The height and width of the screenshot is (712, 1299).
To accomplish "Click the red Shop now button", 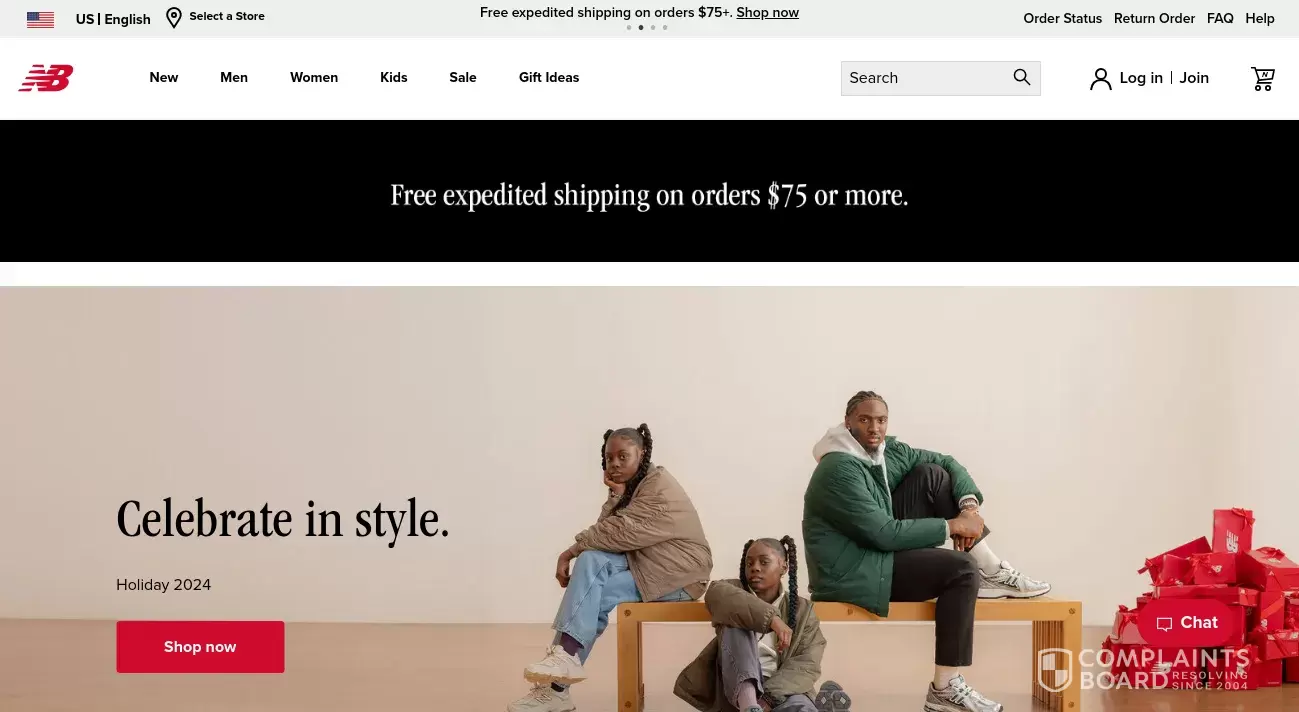I will (200, 647).
